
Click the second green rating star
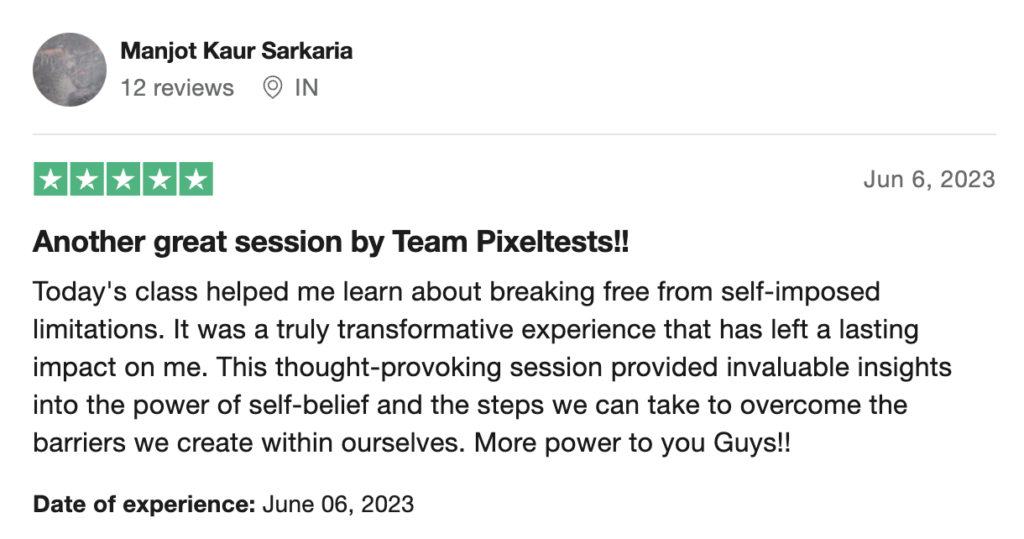coord(87,179)
